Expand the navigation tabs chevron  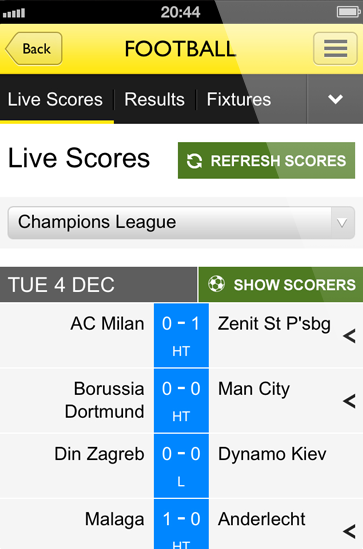tap(335, 99)
